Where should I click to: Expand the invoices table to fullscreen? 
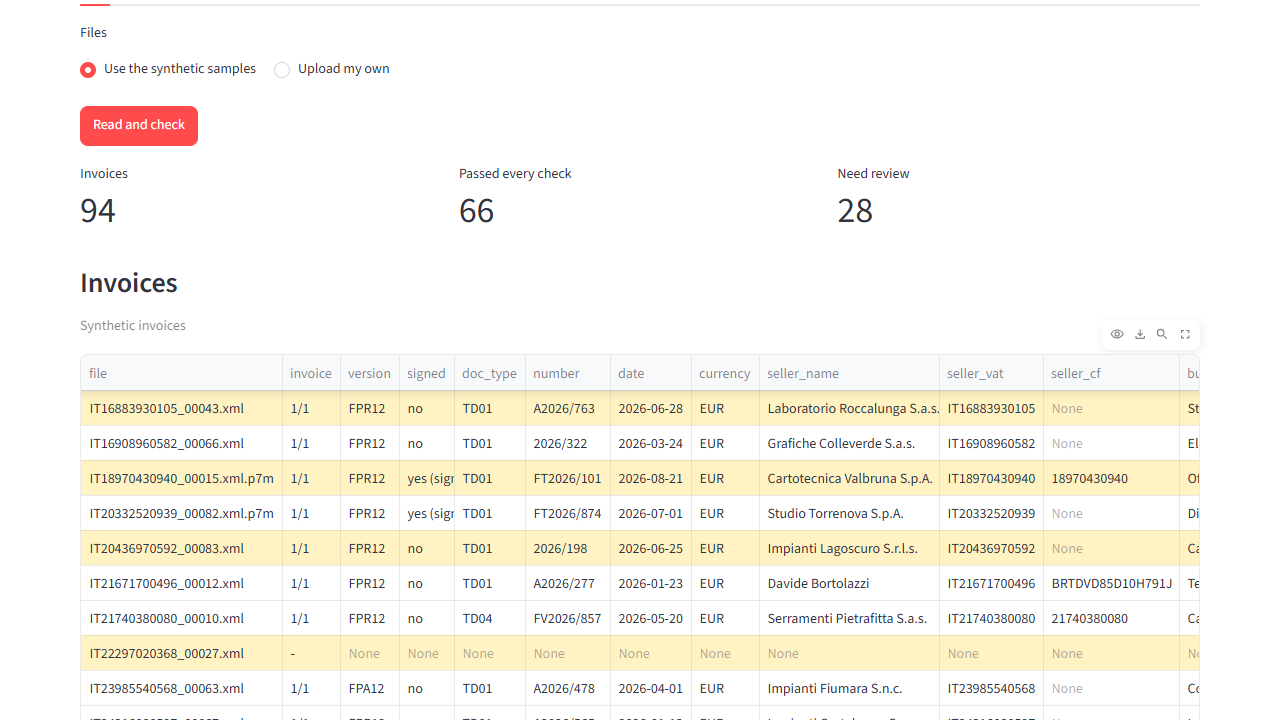tap(1185, 334)
